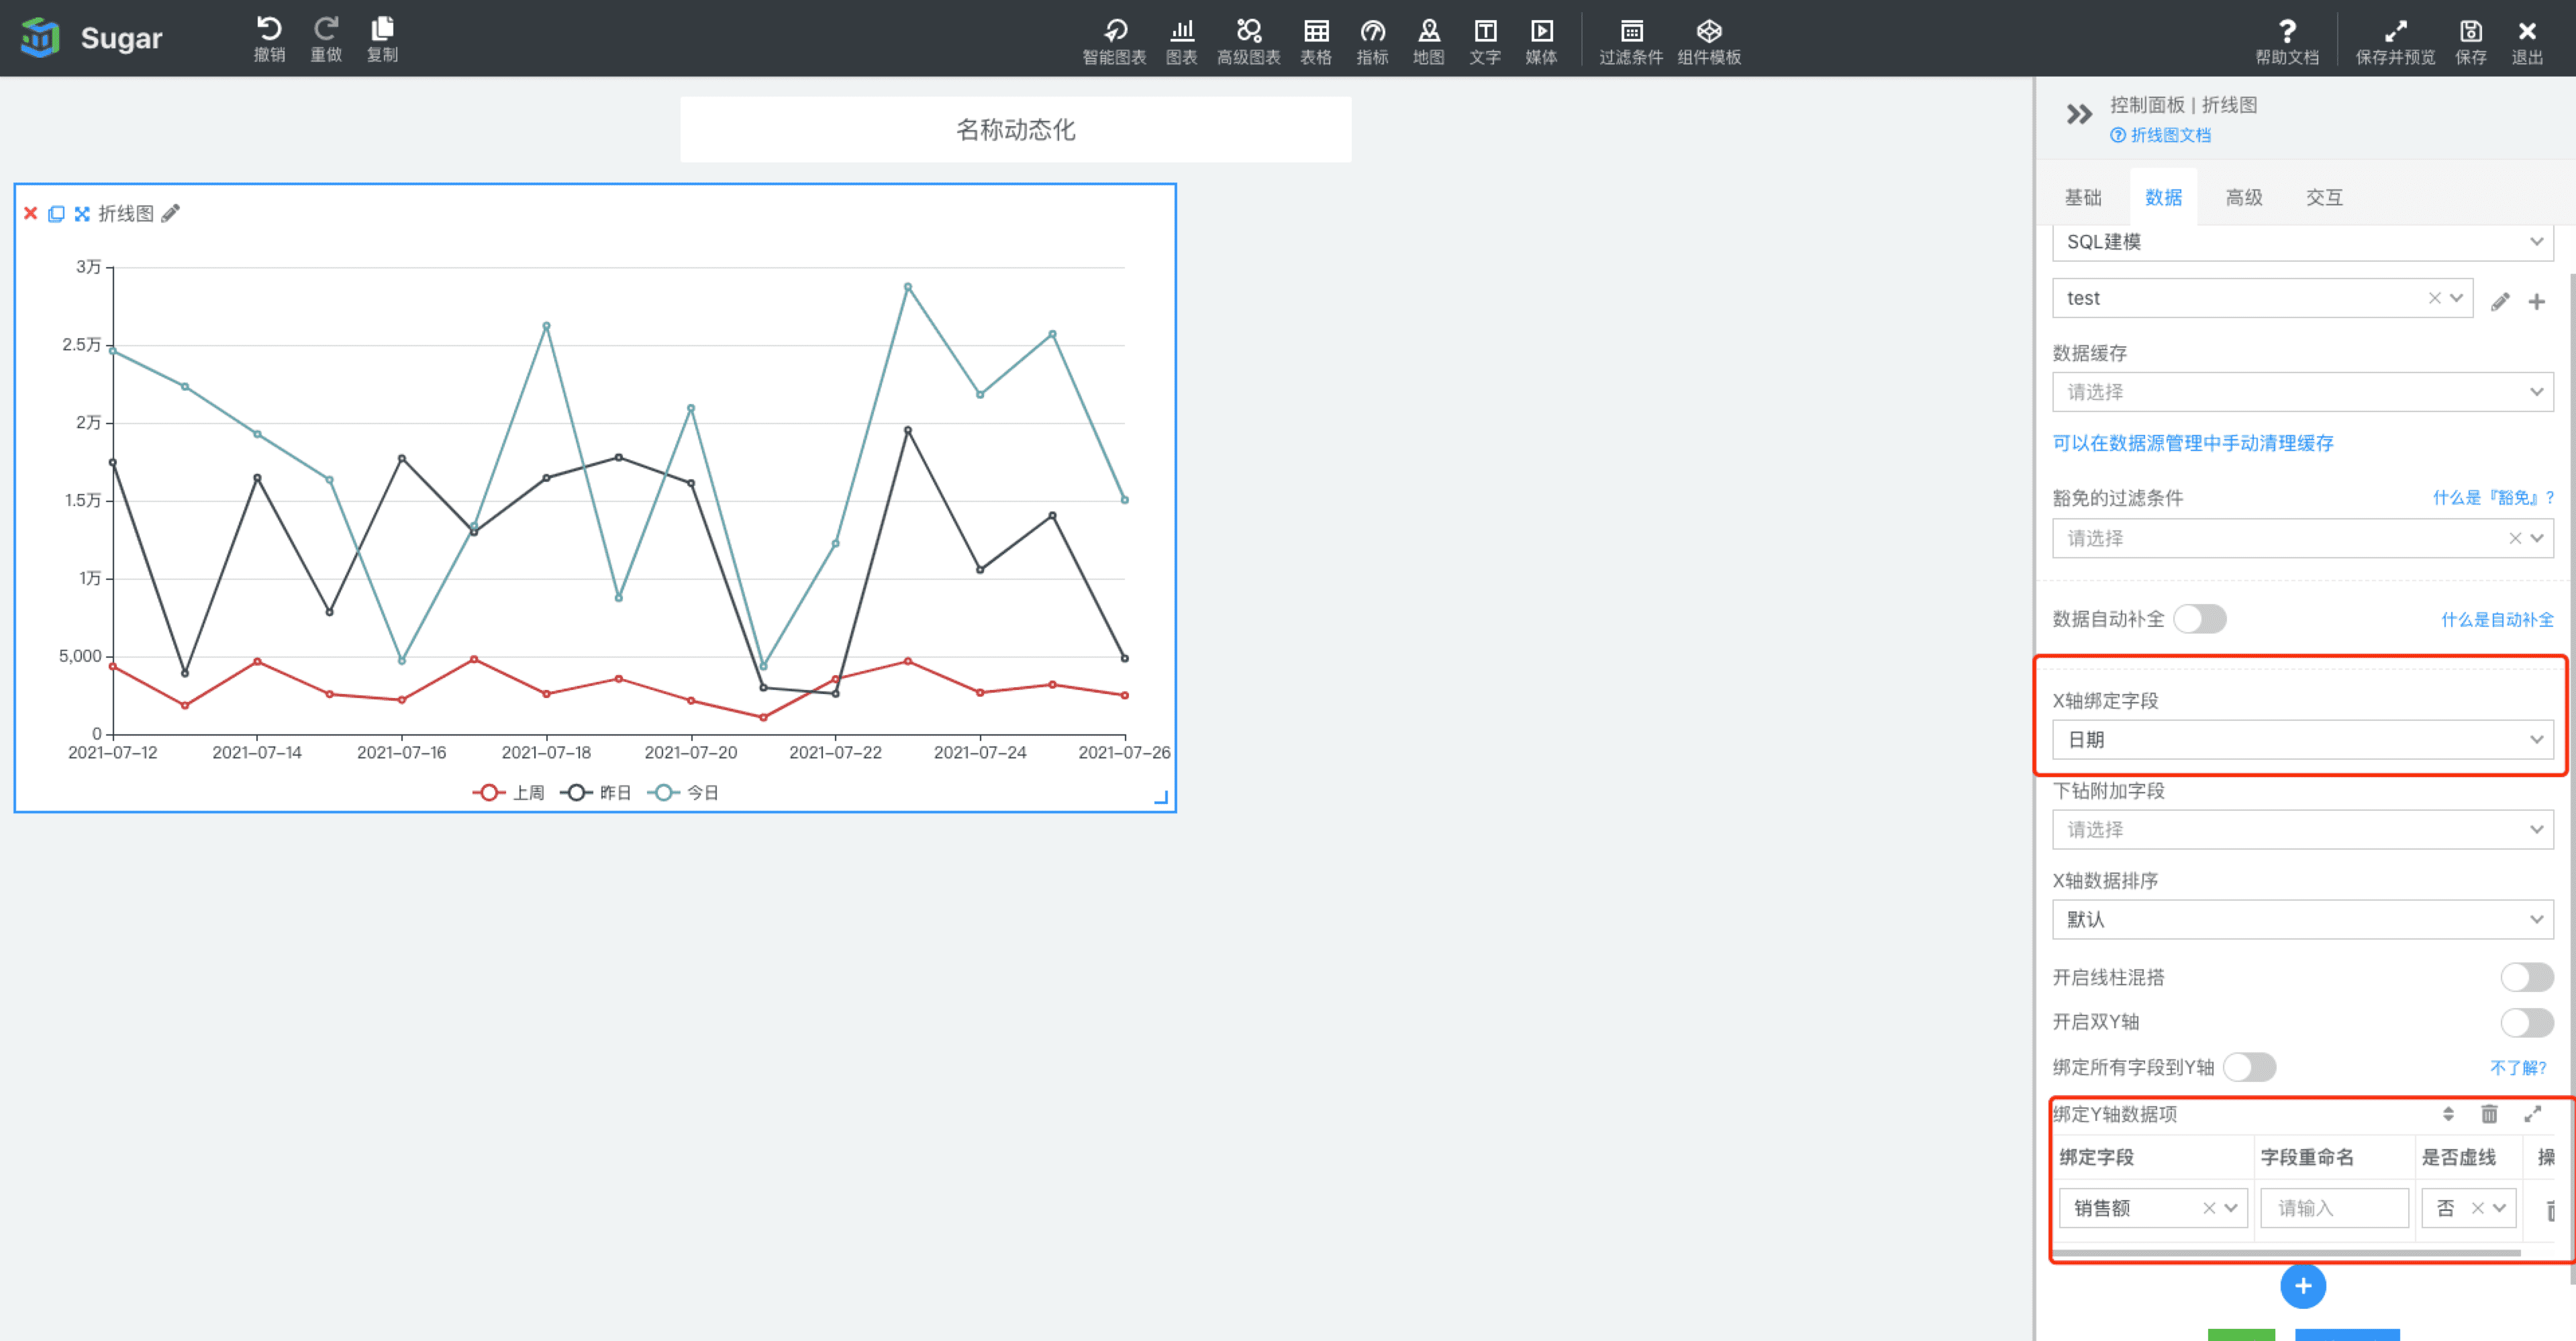The width and height of the screenshot is (2576, 1341).
Task: Open the 是否虚线 否 dropdown
Action: [2468, 1208]
